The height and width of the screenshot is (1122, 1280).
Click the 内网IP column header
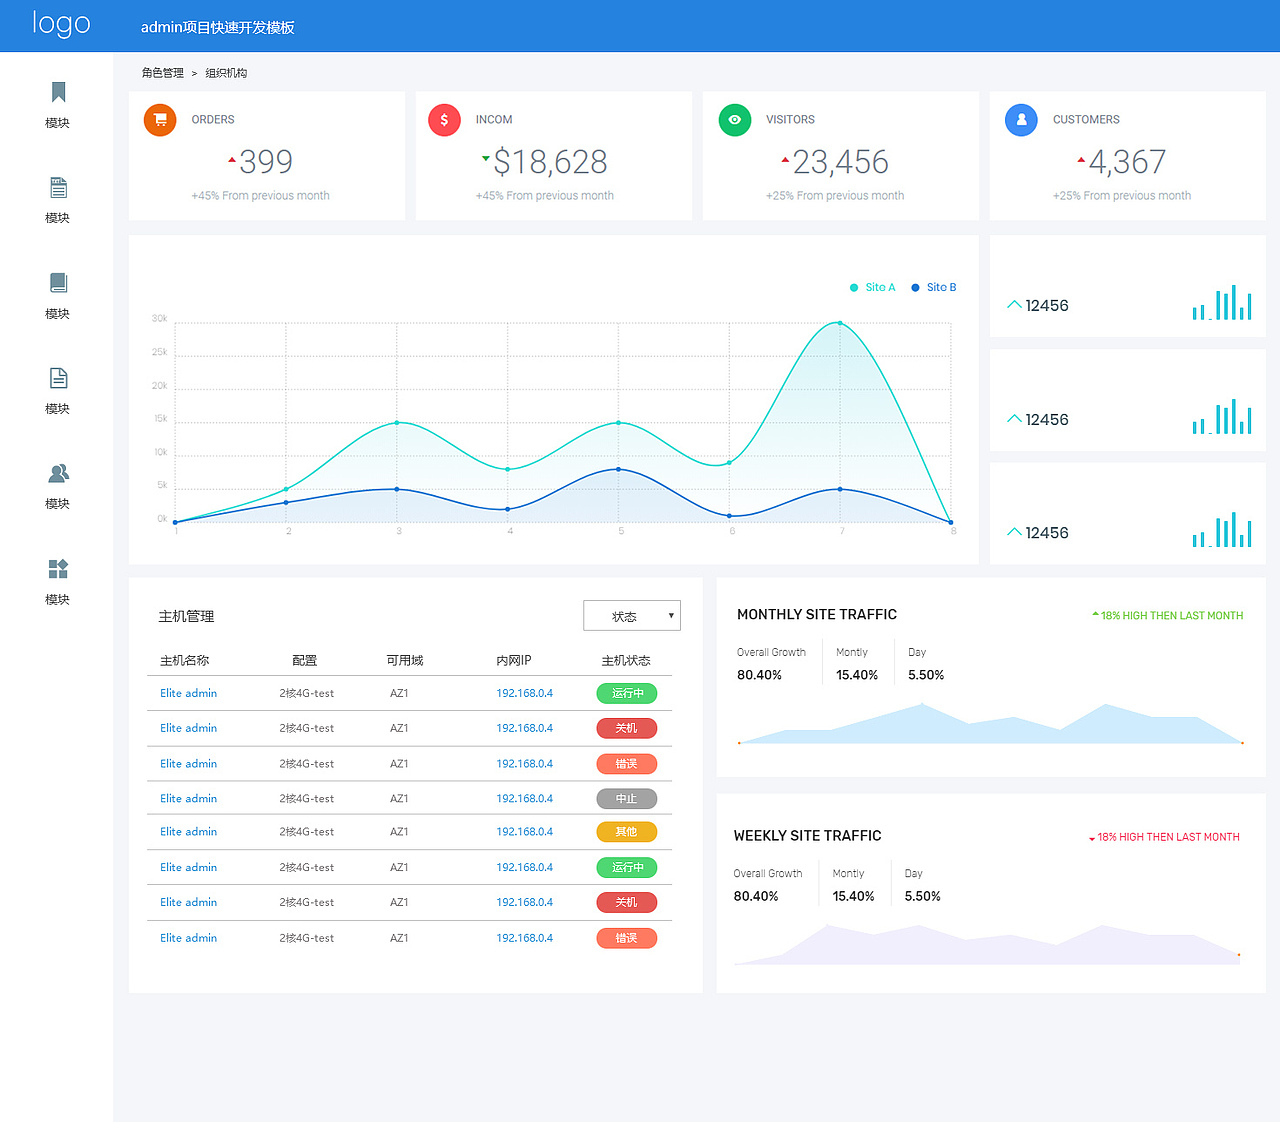coord(514,660)
